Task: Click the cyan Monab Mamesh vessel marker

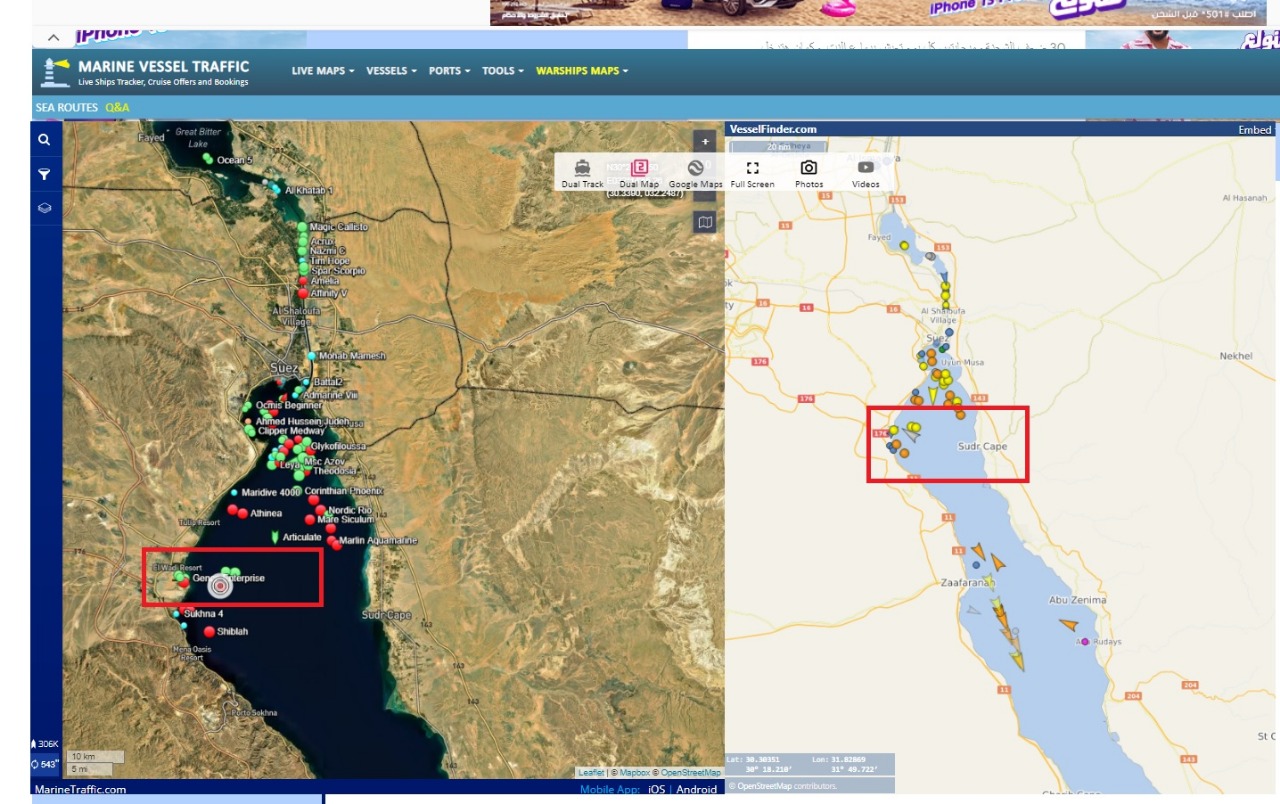Action: [312, 356]
